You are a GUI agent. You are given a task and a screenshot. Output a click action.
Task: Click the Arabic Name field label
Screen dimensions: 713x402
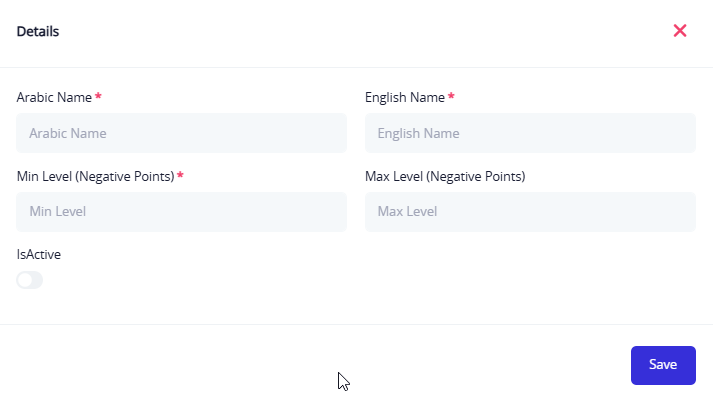(x=54, y=98)
